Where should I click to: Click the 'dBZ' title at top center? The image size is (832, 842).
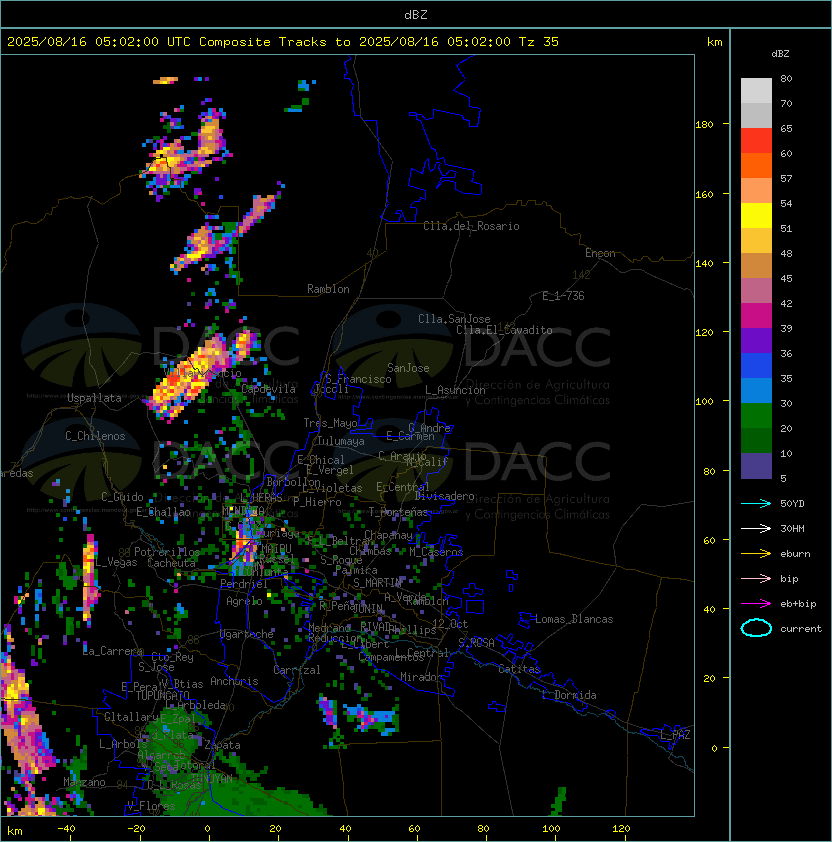pyautogui.click(x=416, y=15)
